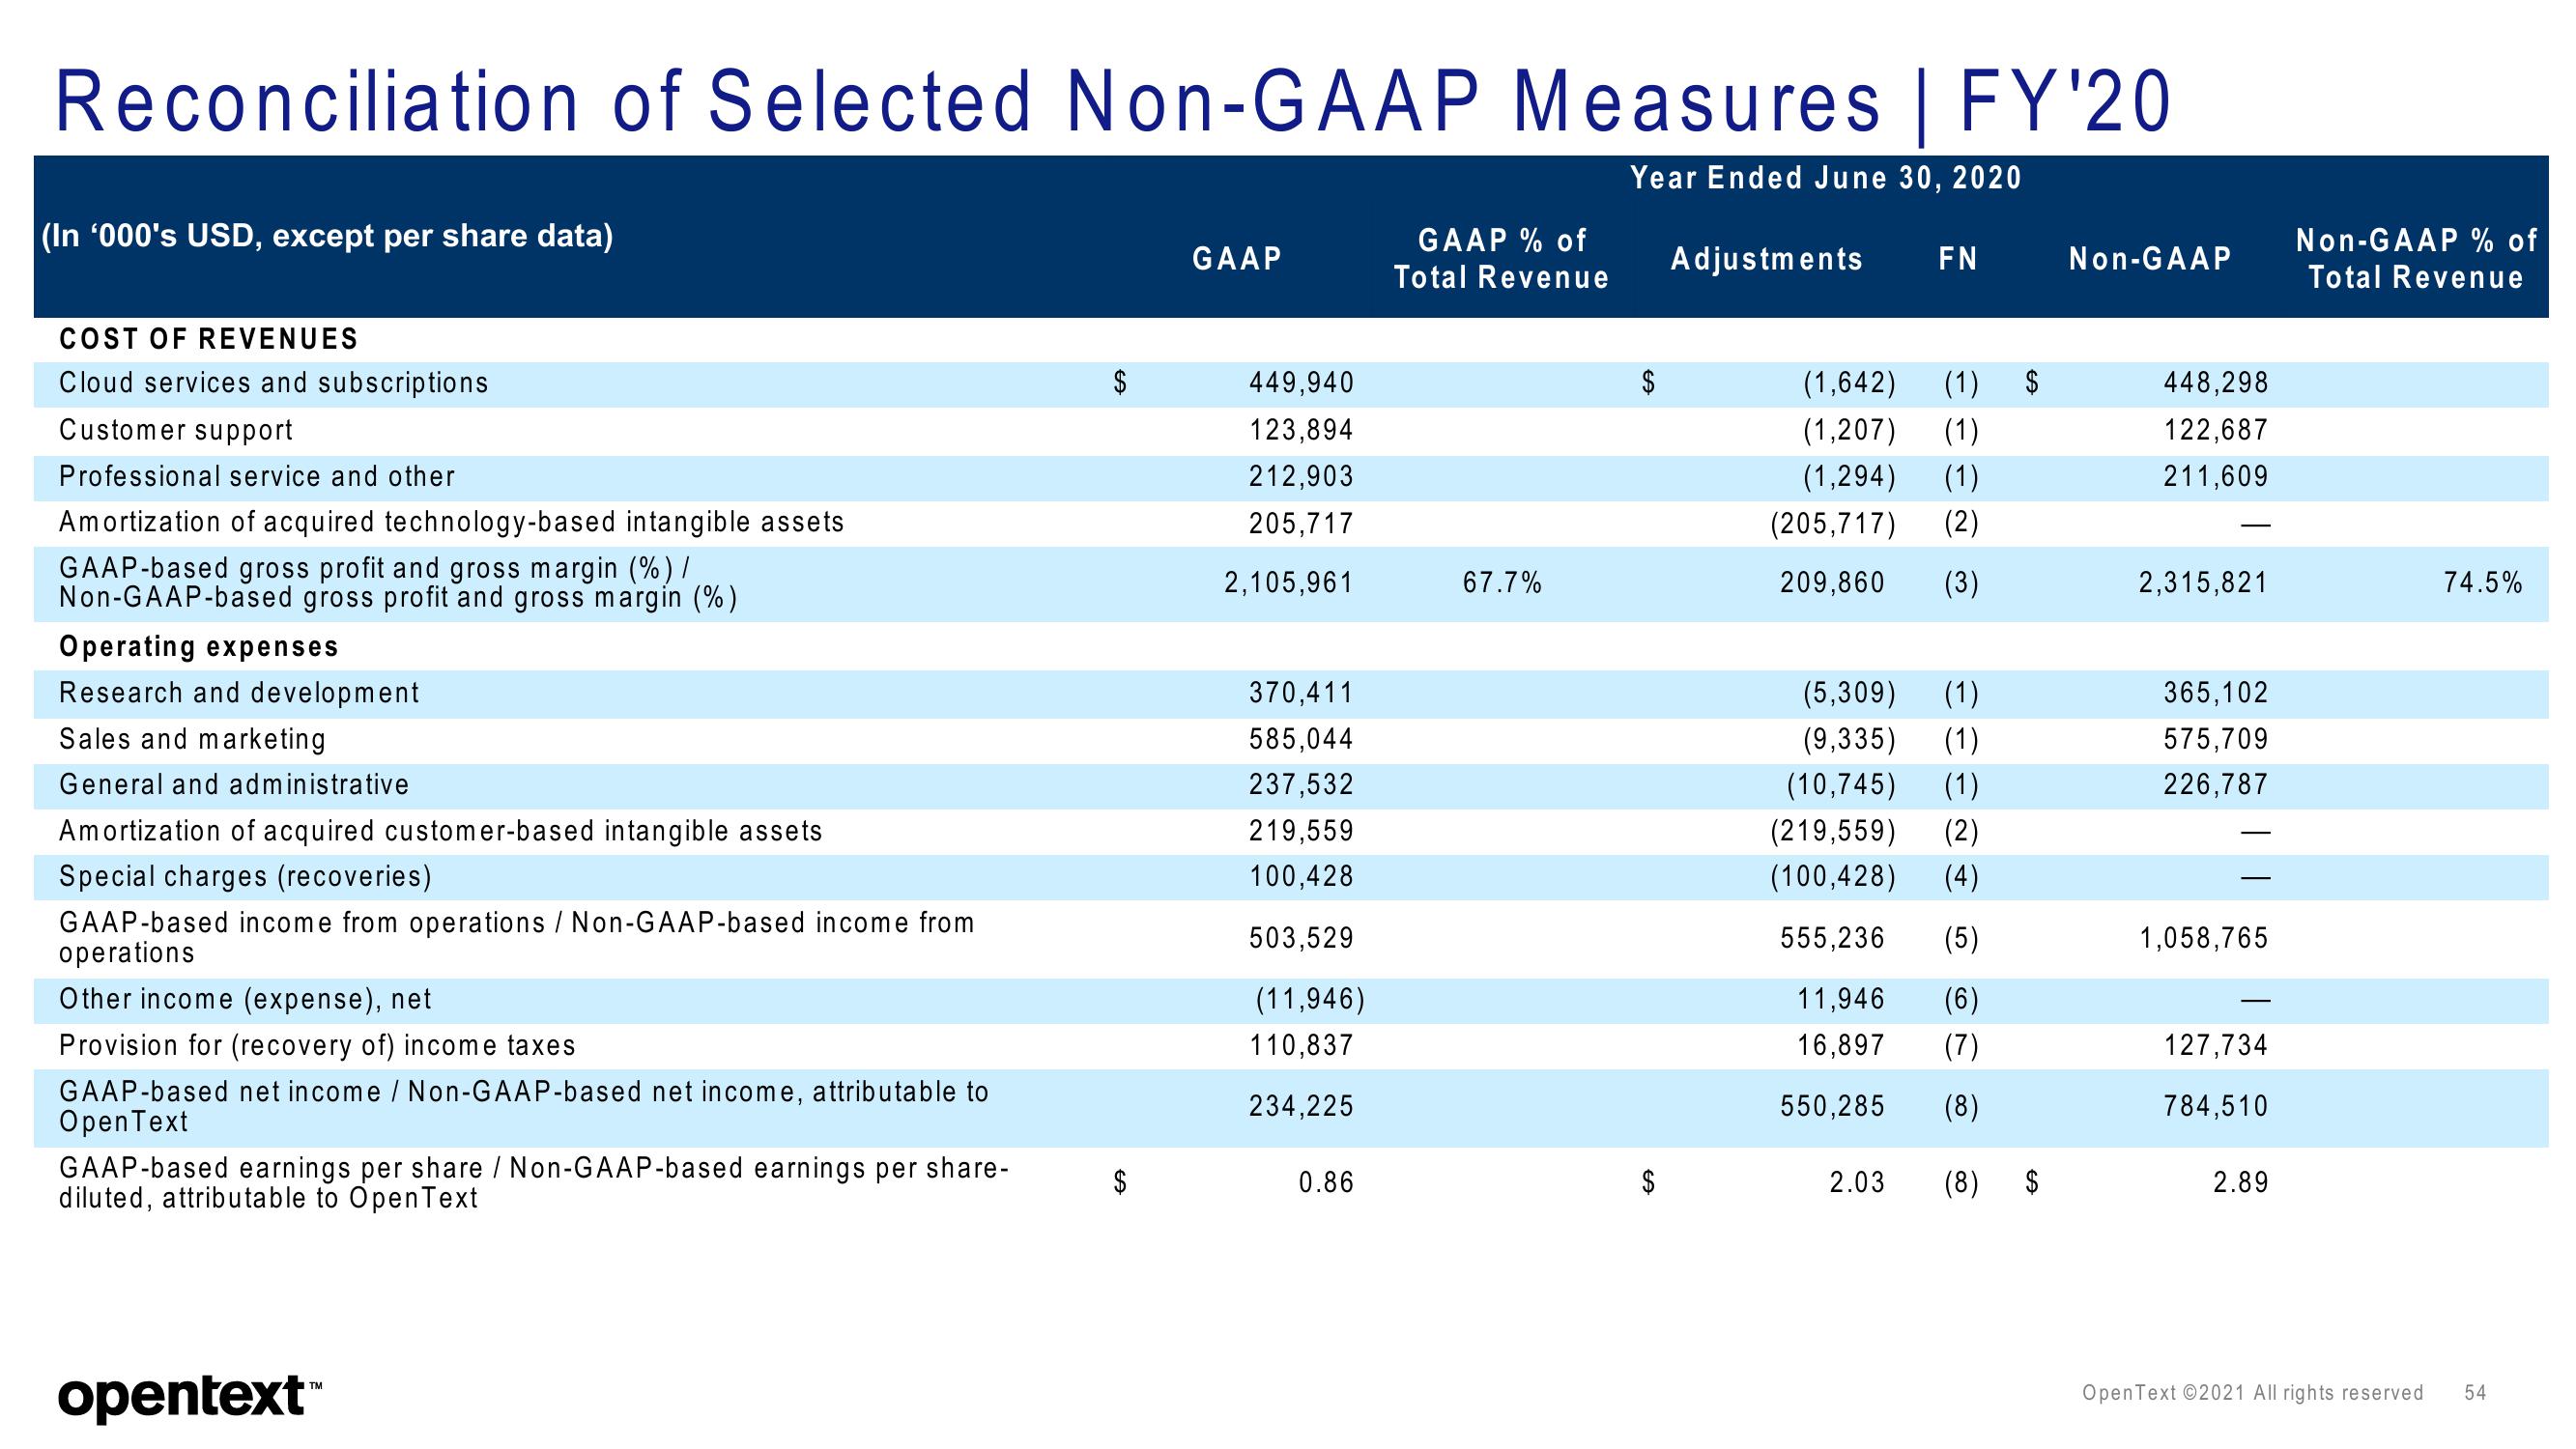This screenshot has width=2576, height=1449.
Task: Click footnote reference (4) on special charges row
Action: pyautogui.click(x=1961, y=877)
